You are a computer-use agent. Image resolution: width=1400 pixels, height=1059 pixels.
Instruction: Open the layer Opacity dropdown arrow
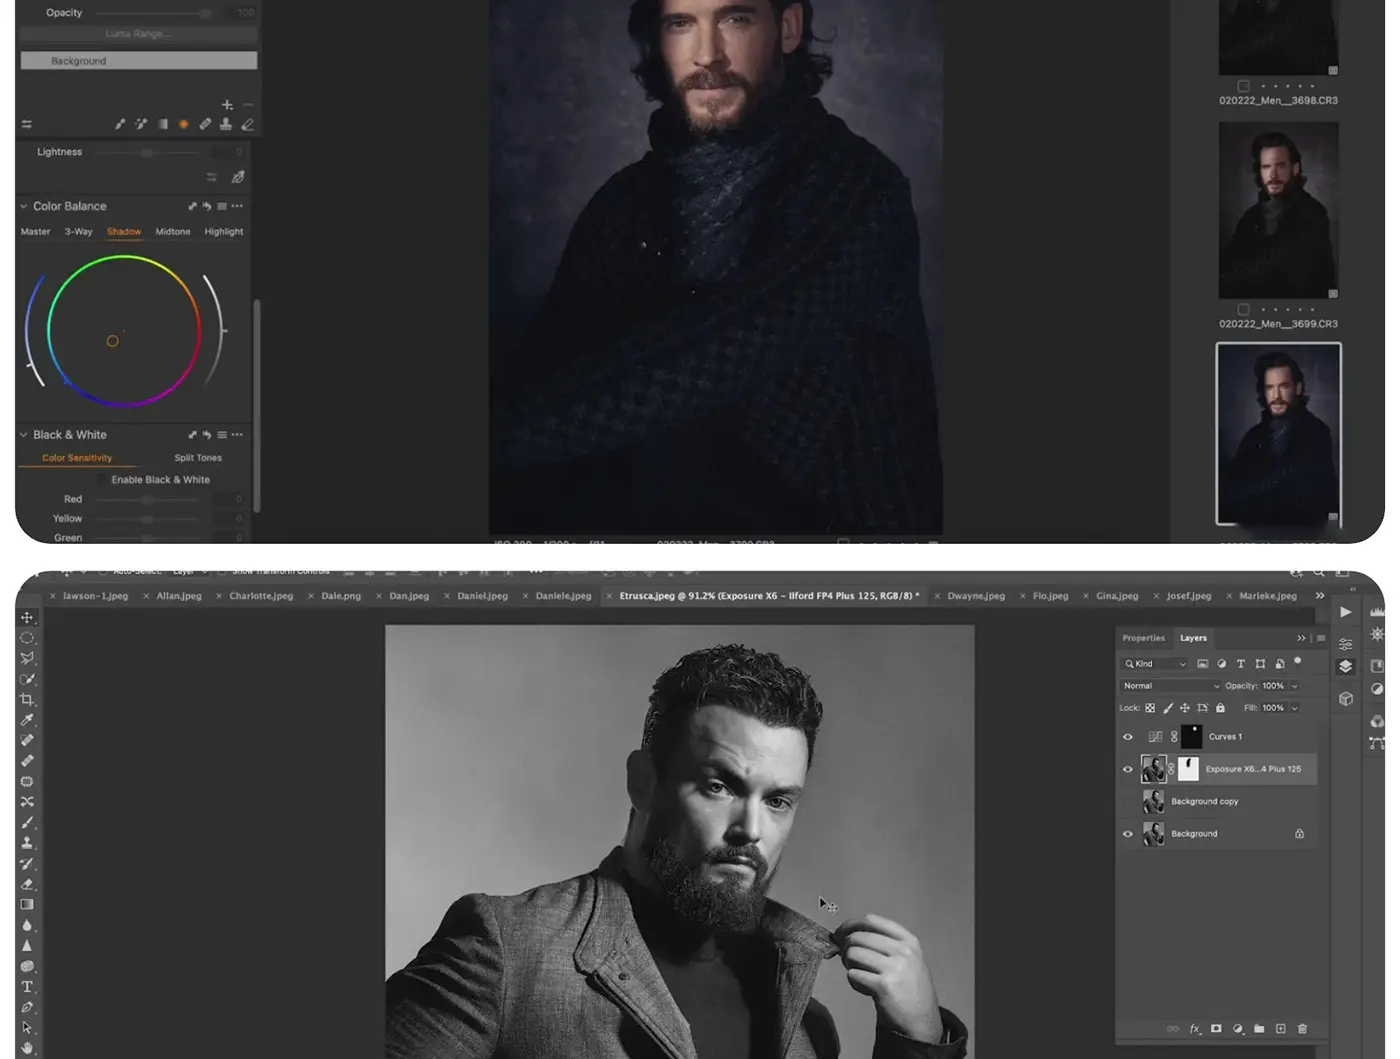[1294, 686]
